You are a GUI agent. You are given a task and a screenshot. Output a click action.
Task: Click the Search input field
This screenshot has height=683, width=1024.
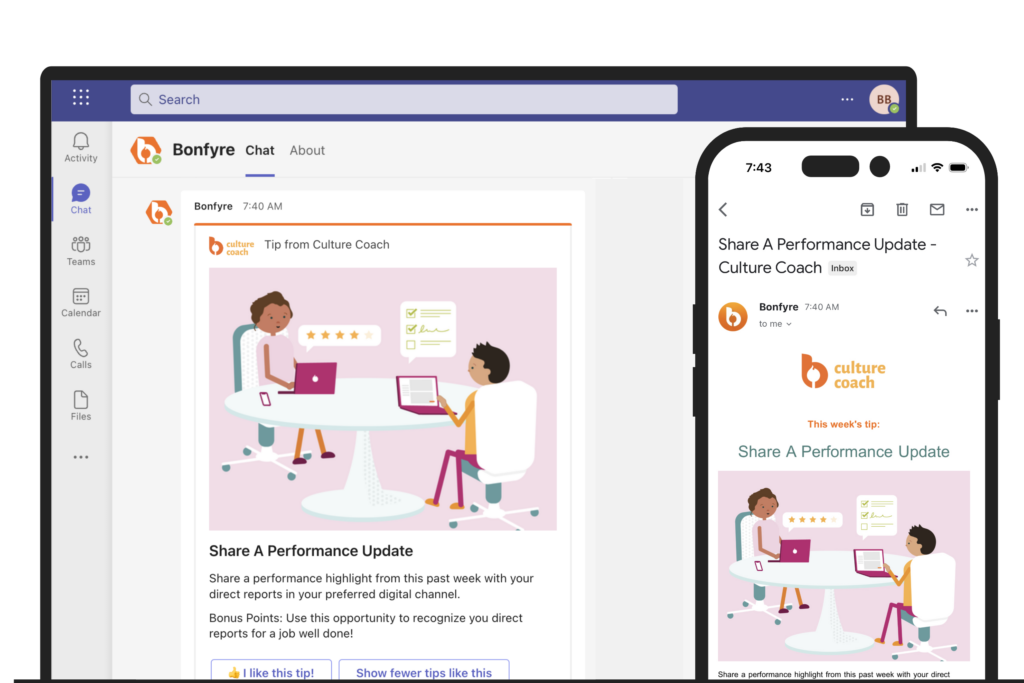coord(404,99)
